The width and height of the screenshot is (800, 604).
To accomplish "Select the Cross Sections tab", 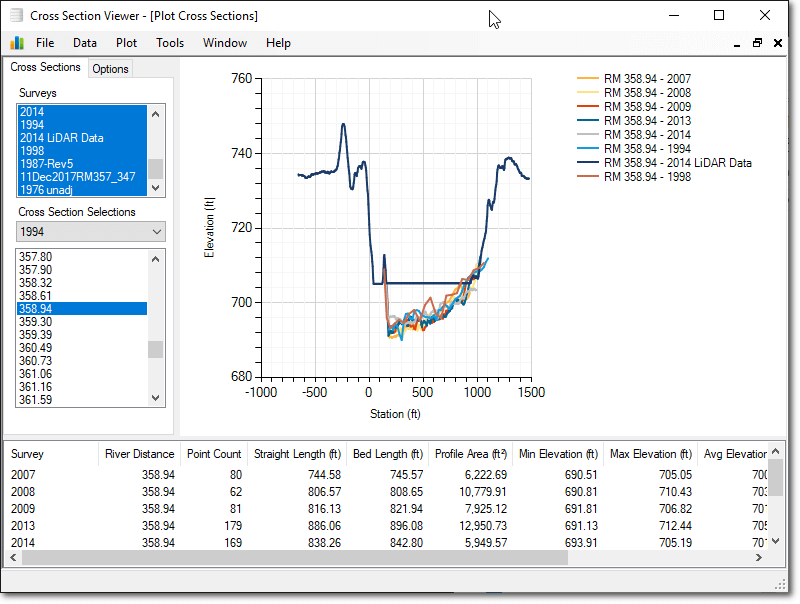I will [45, 68].
